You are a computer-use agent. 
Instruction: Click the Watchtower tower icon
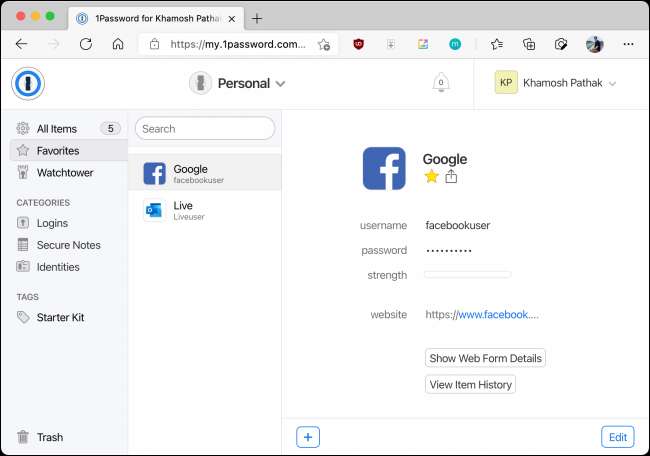[23, 172]
